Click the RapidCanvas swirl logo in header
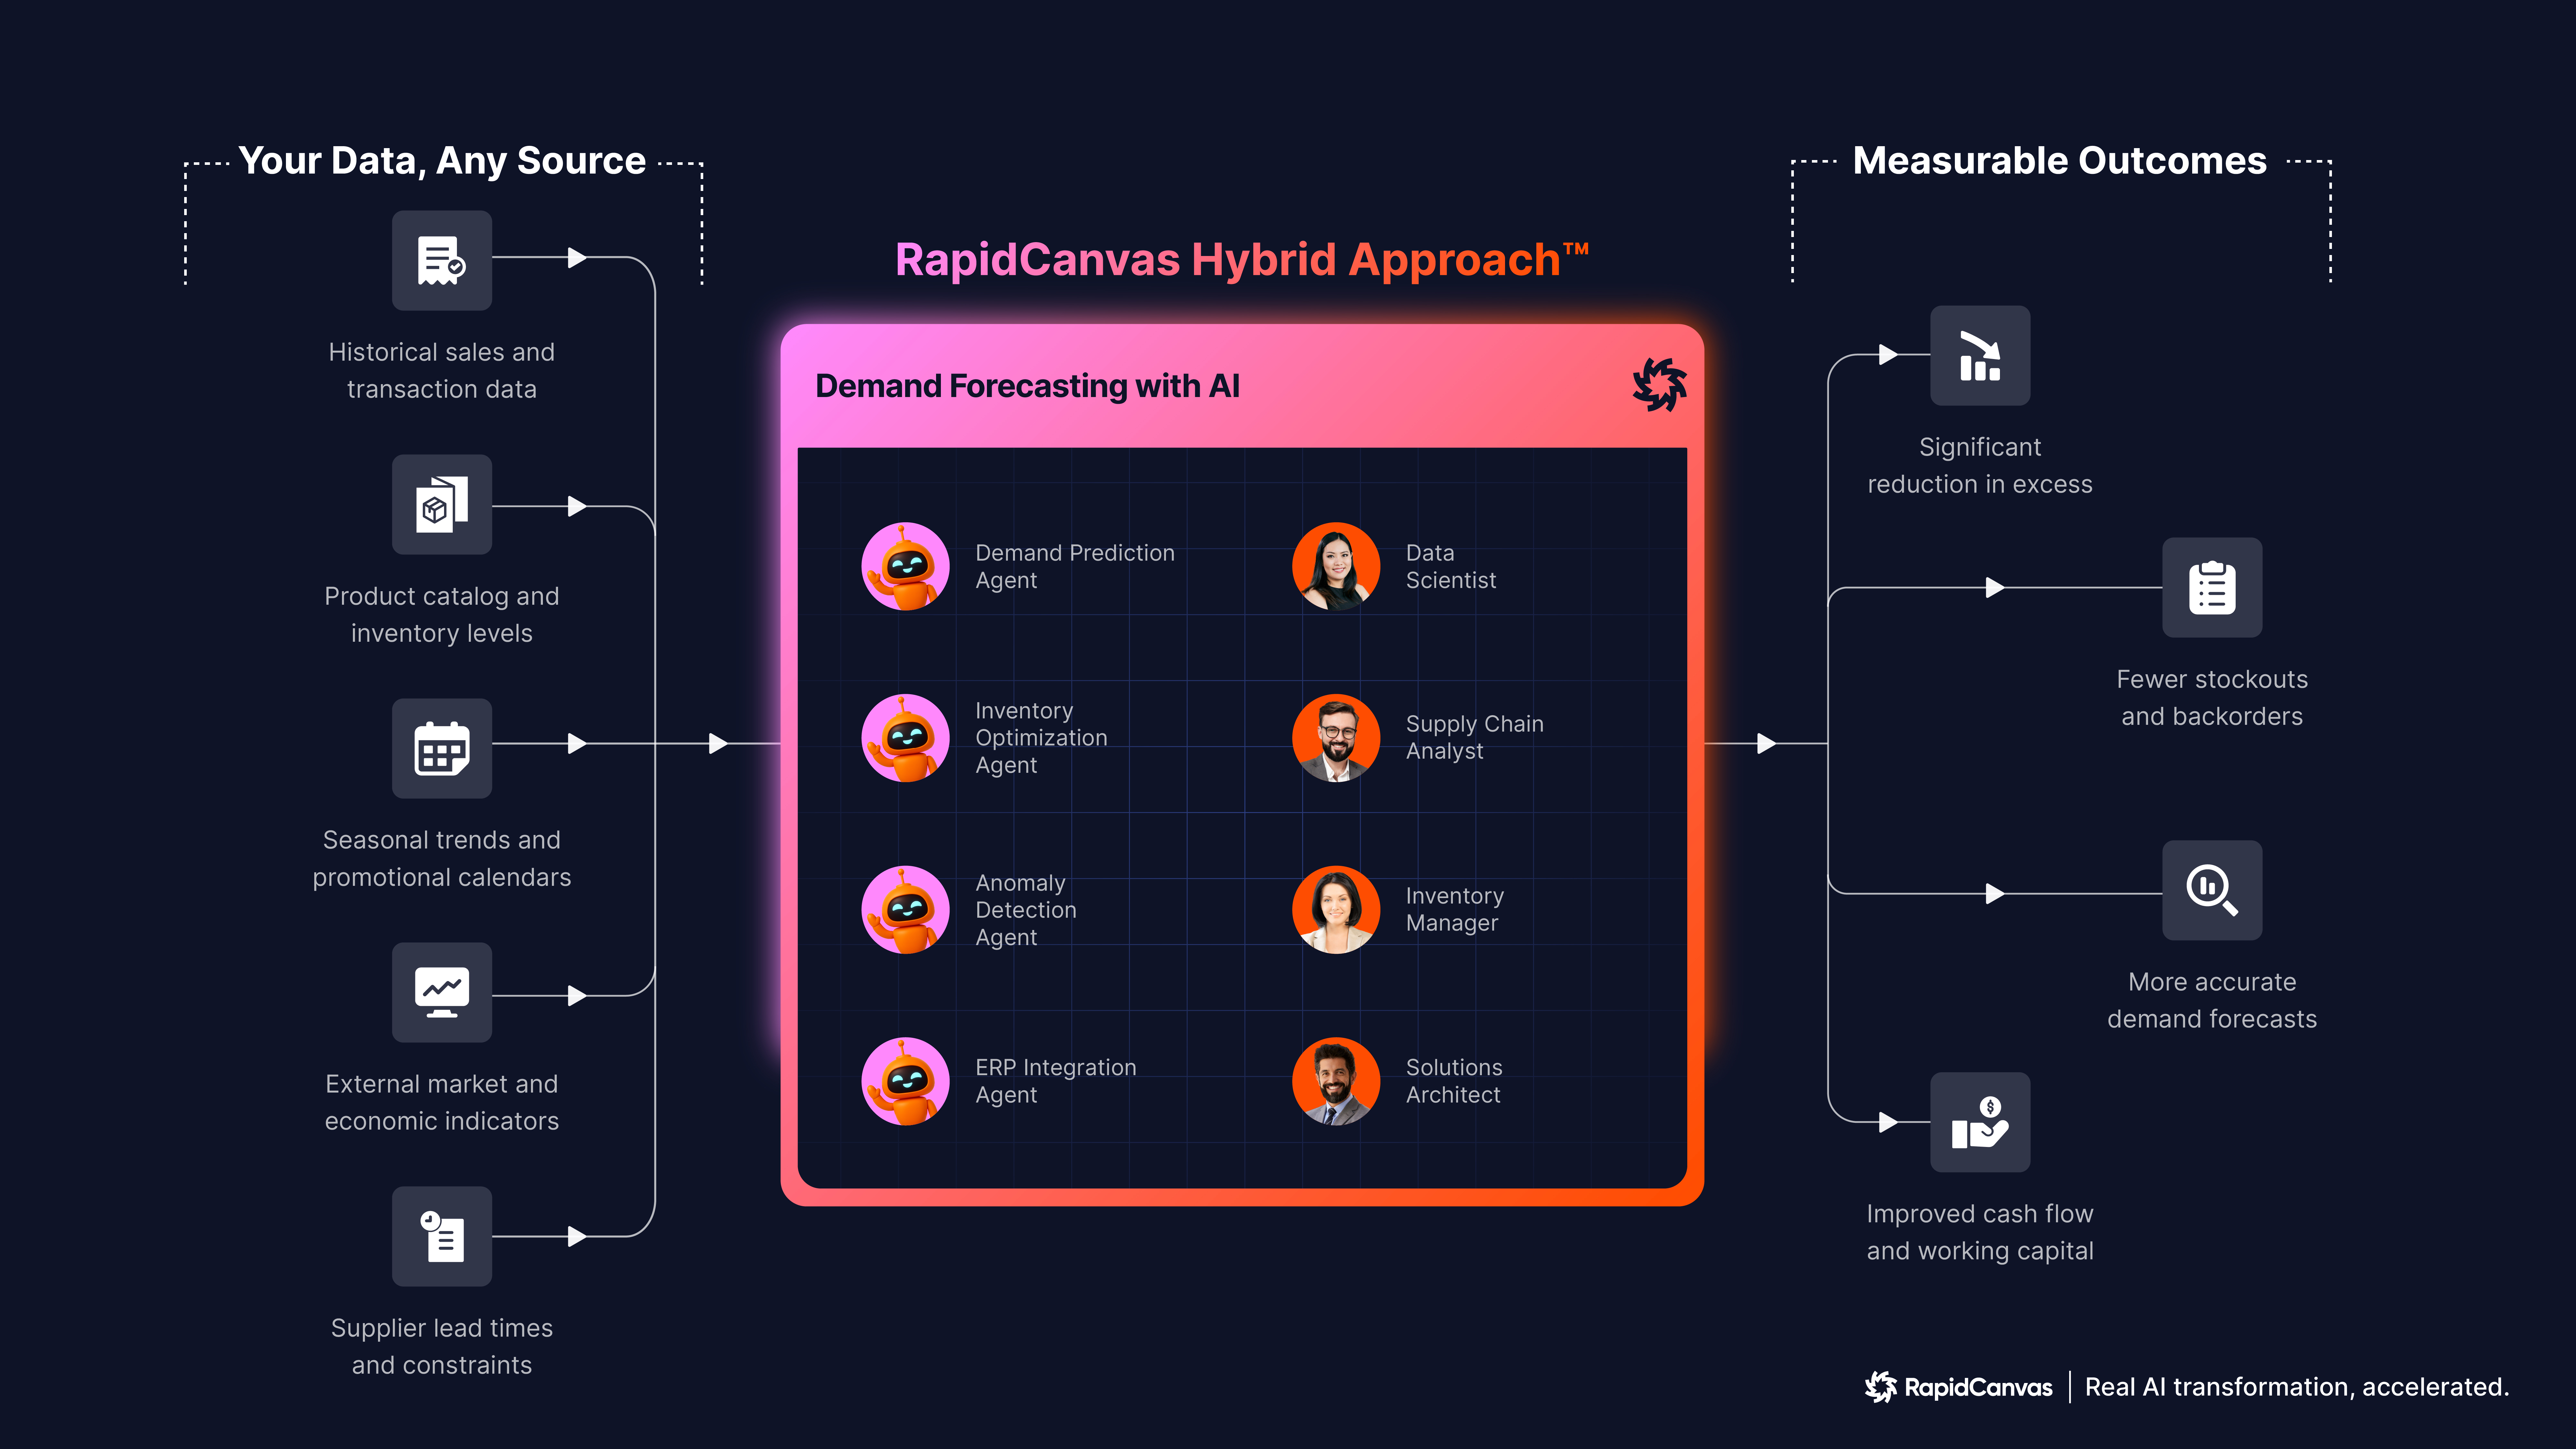 [1659, 385]
